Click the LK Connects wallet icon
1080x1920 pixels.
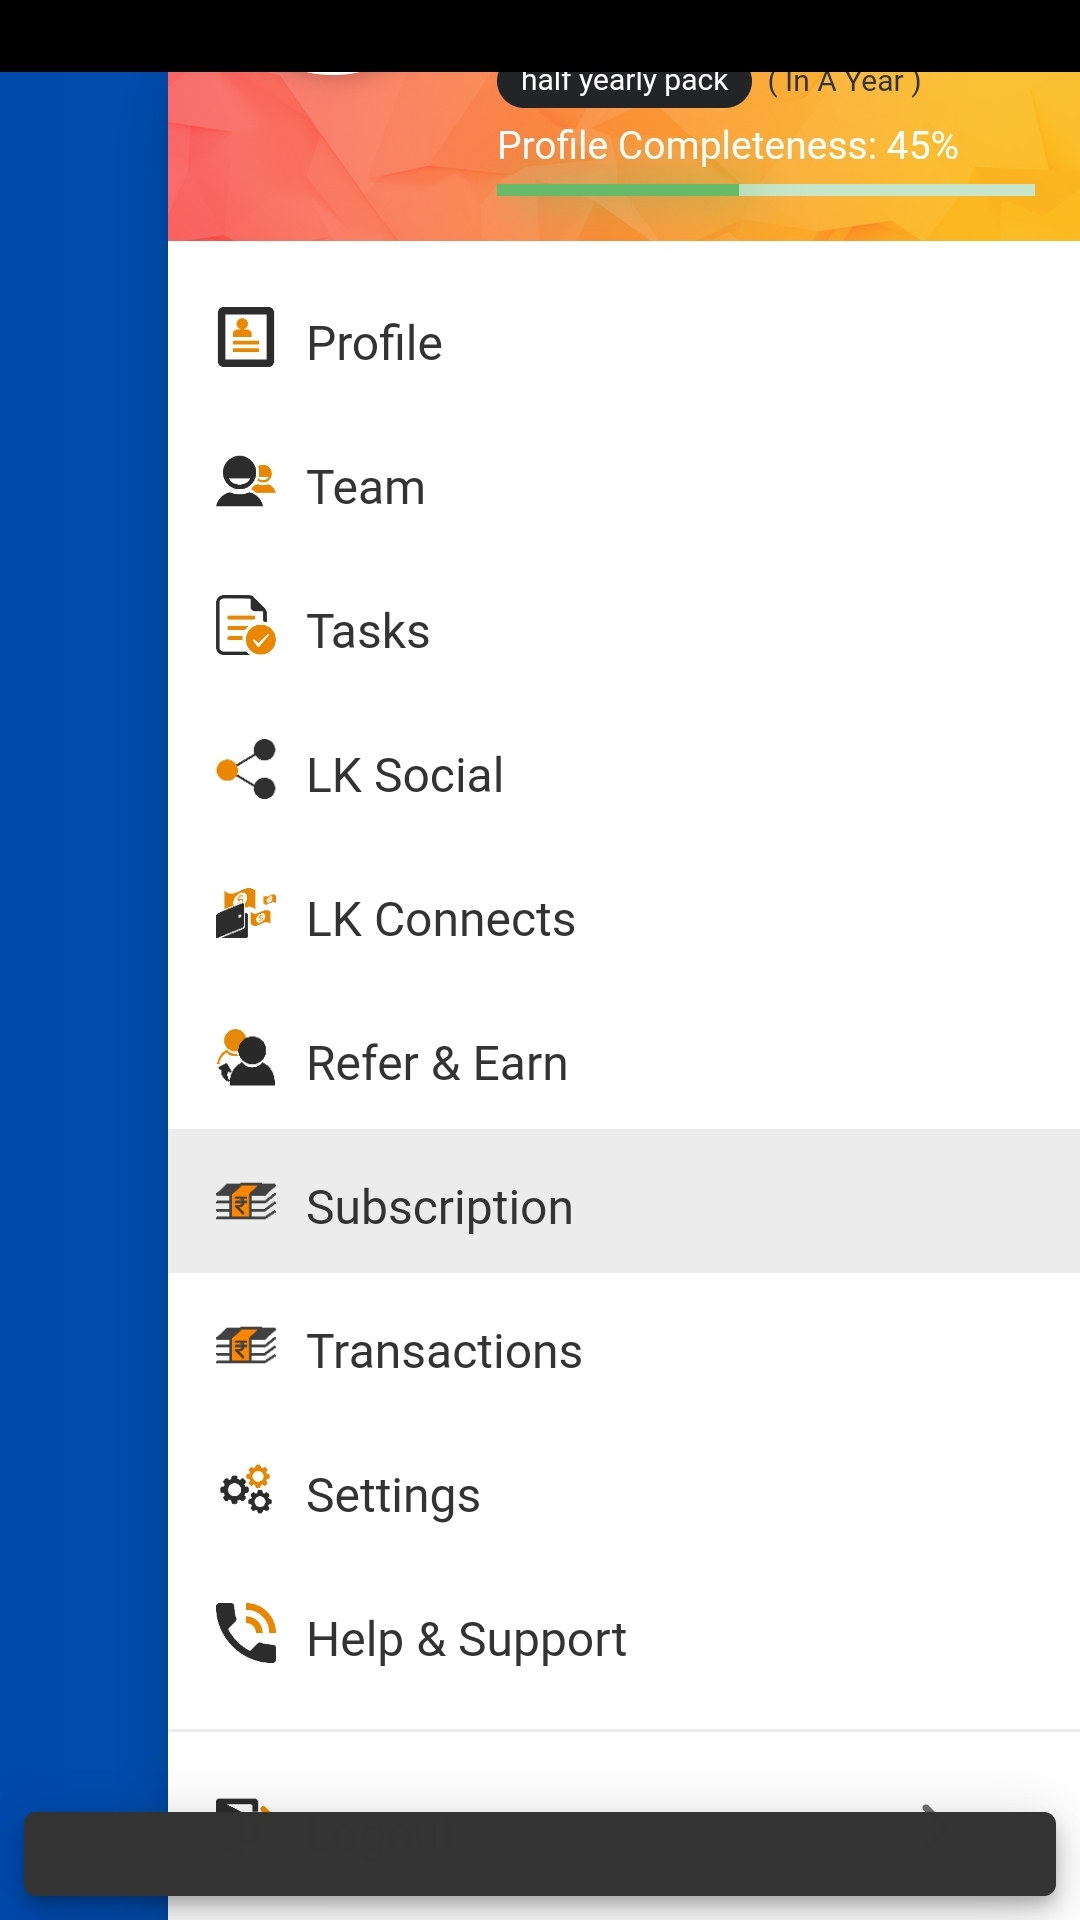(x=246, y=914)
